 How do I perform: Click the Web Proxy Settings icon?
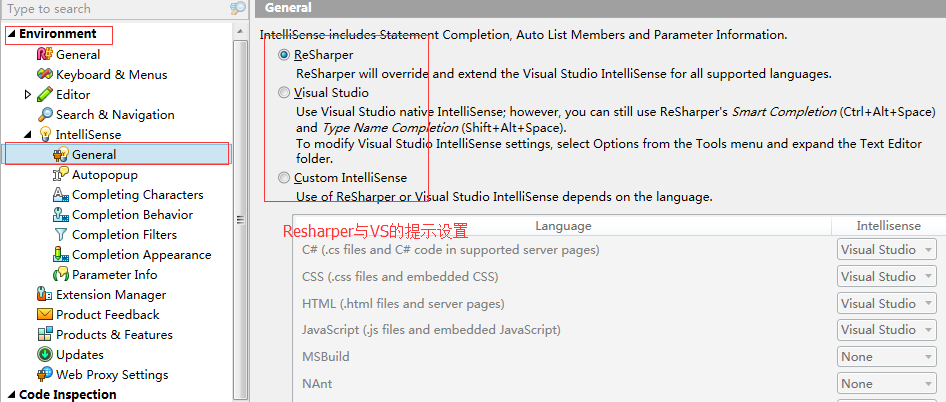click(x=45, y=374)
